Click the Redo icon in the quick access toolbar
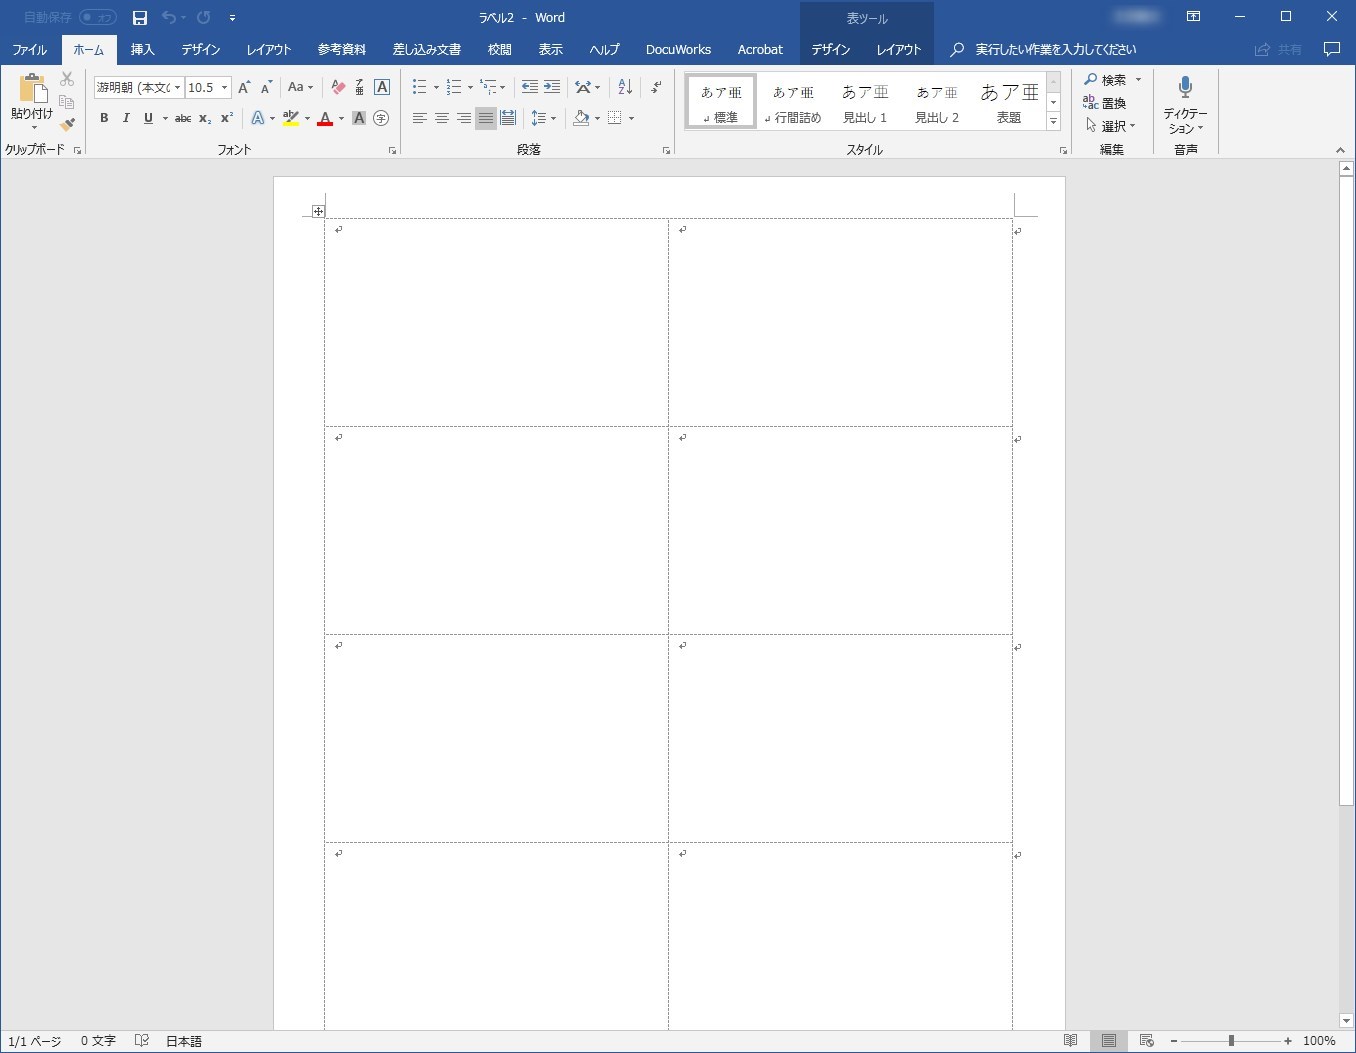Screen dimensions: 1356x1053 [x=204, y=18]
